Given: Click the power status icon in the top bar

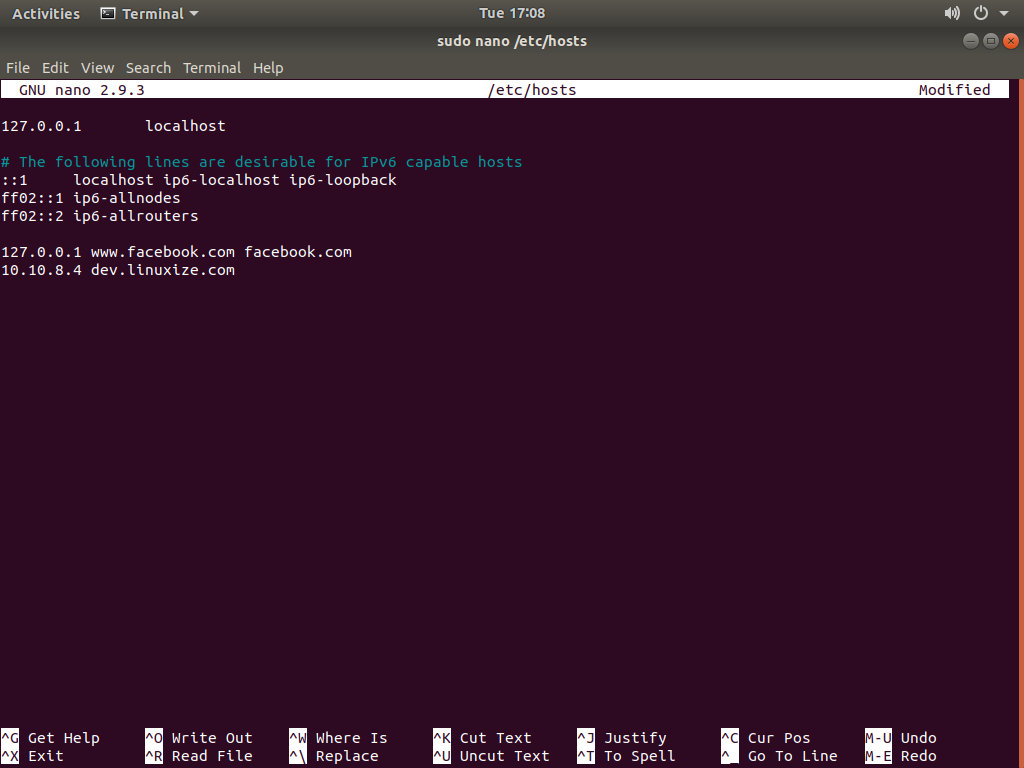Looking at the screenshot, I should [980, 13].
